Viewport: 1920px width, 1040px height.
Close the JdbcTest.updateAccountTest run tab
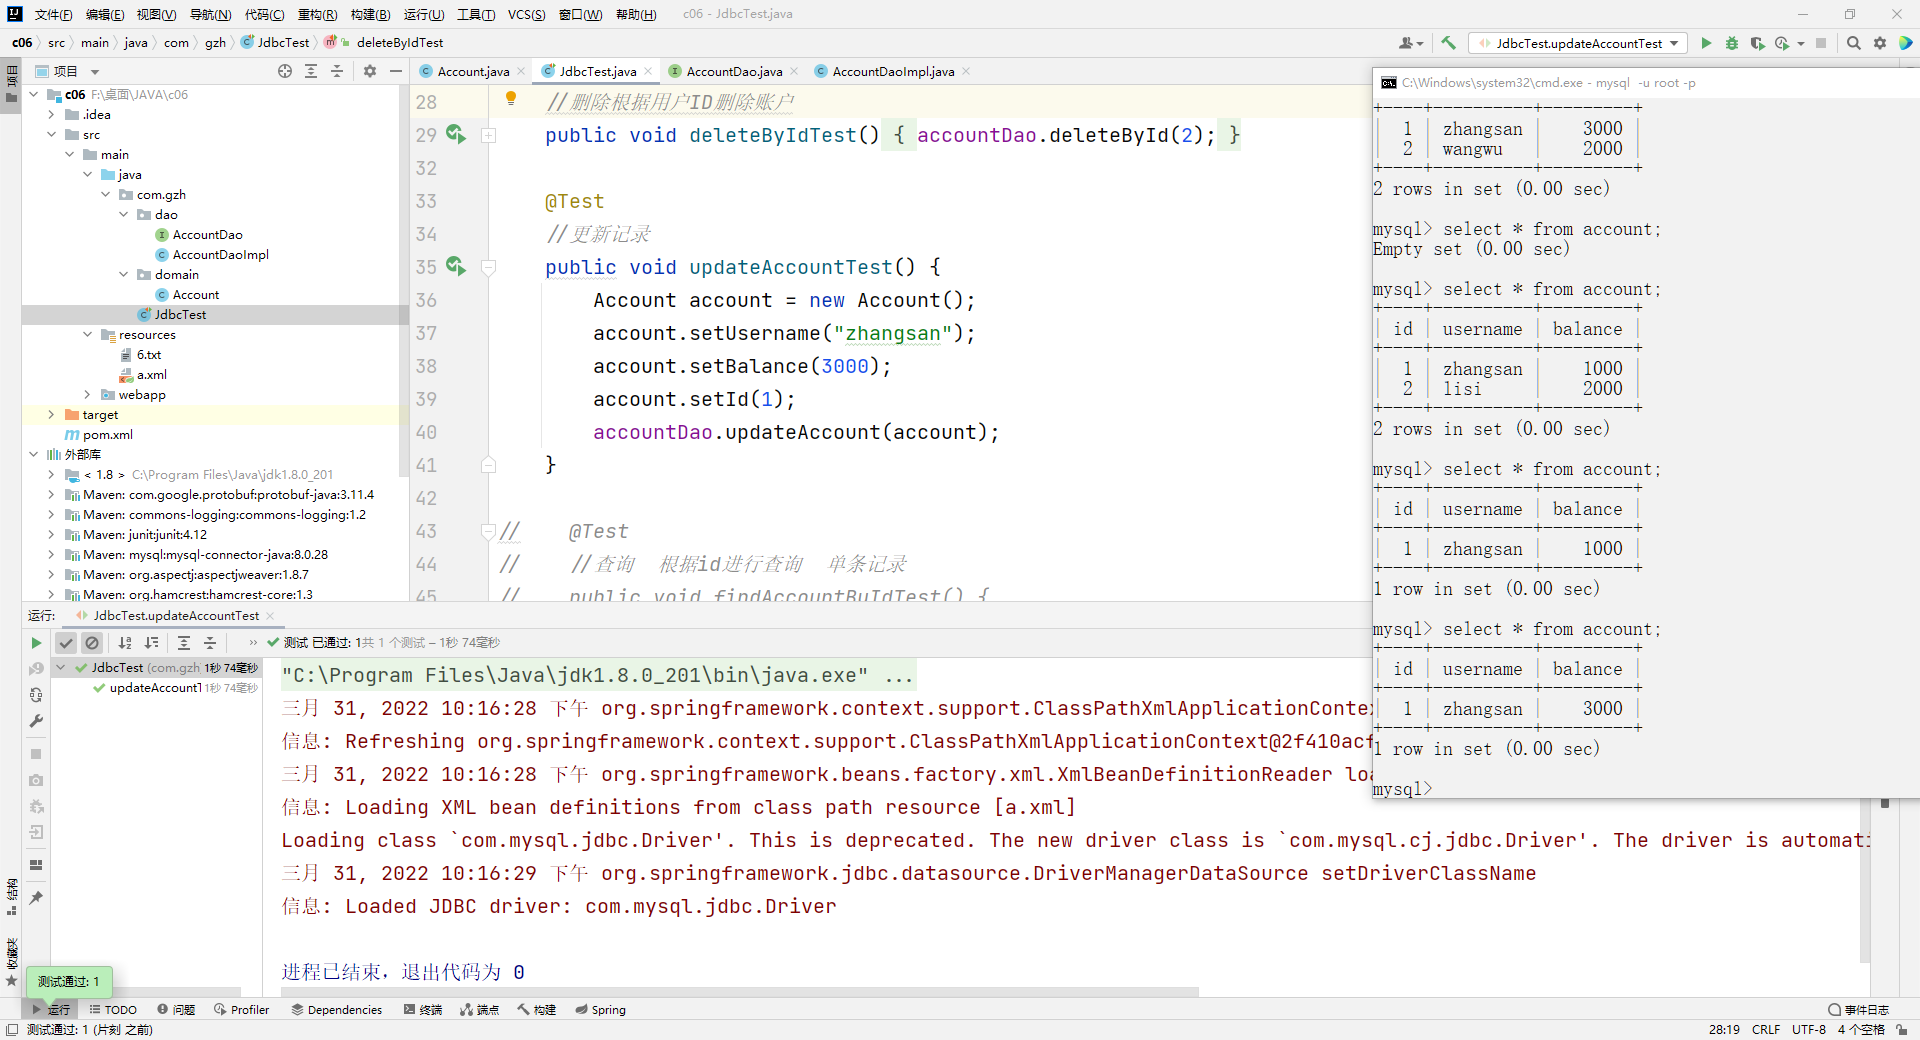[270, 616]
